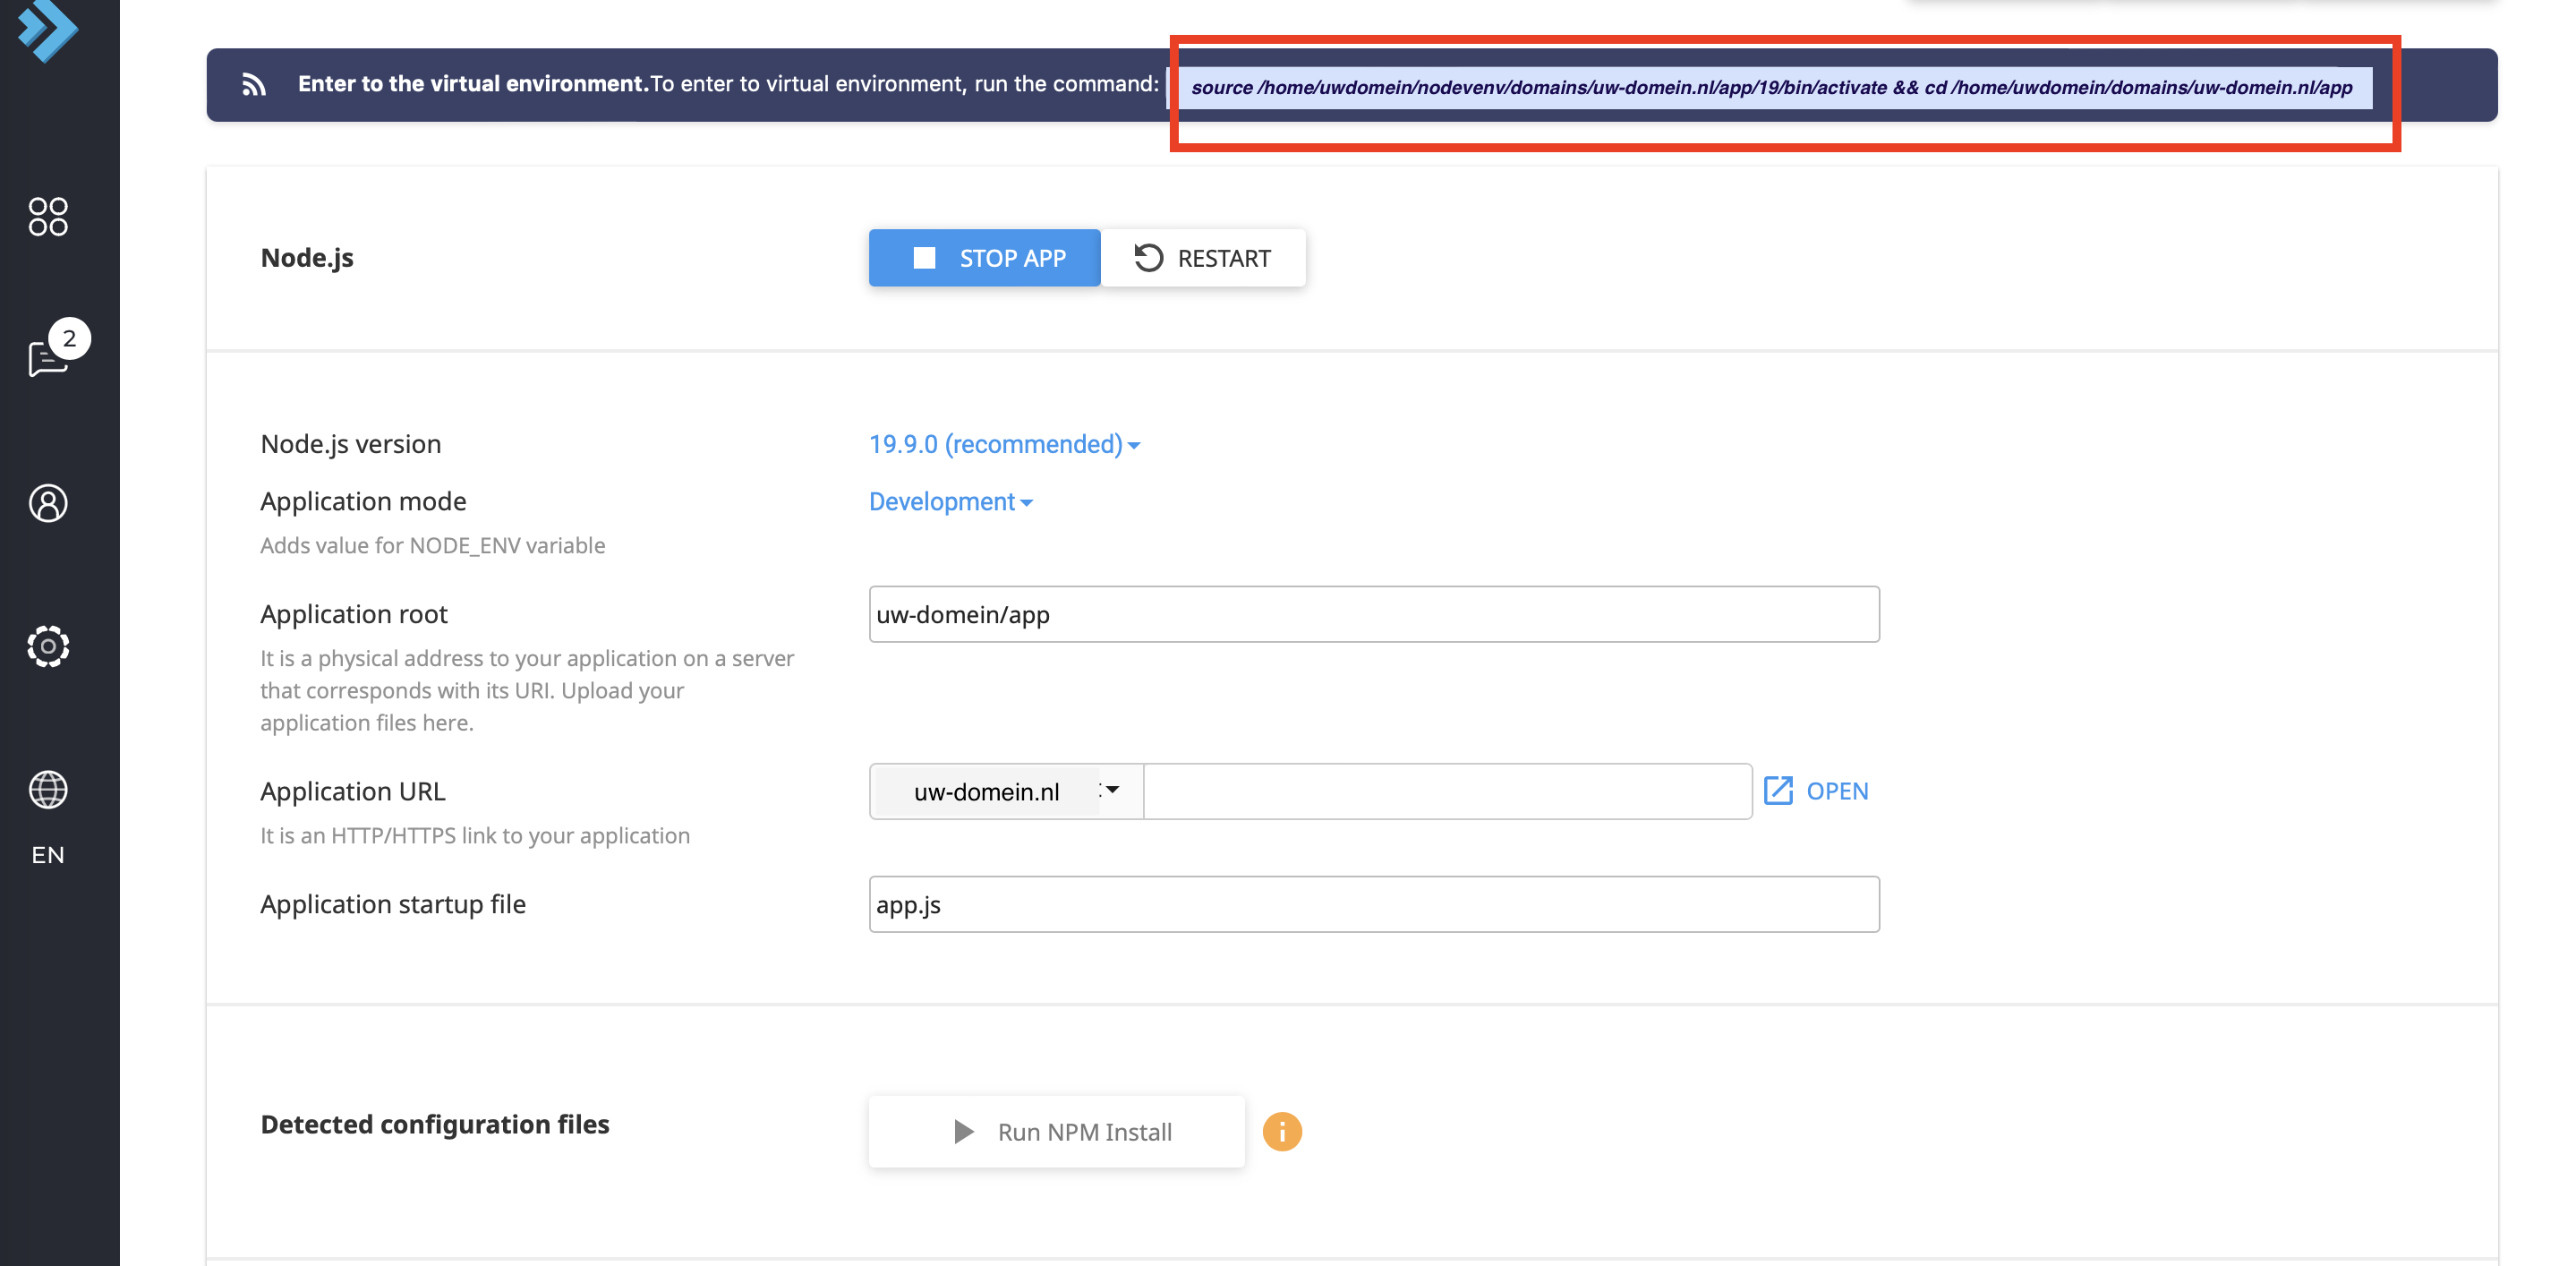Expand the uw-domein.nl domain selector
The height and width of the screenshot is (1266, 2576).
[x=1006, y=792]
